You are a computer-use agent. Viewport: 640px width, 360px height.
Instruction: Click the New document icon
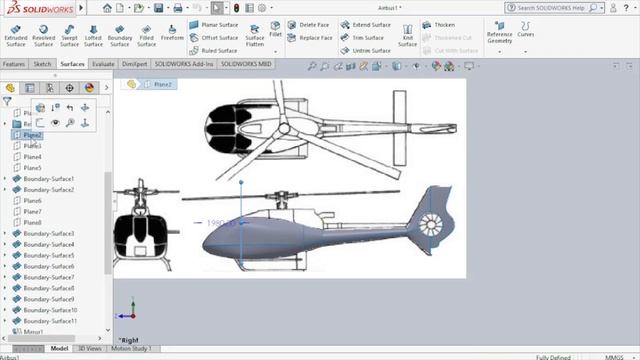120,8
